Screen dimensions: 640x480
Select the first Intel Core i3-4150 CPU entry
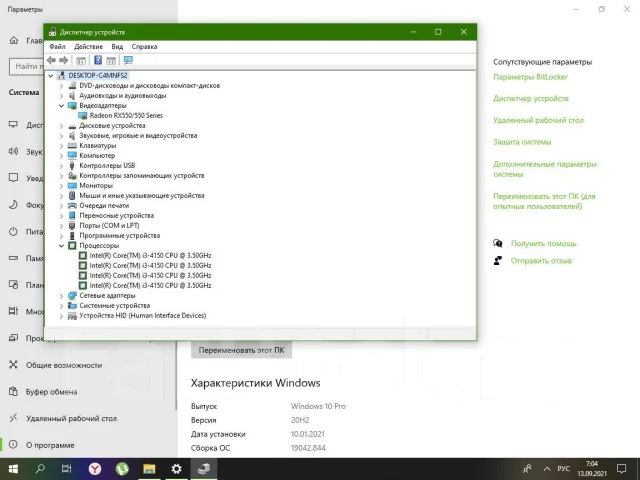point(150,256)
